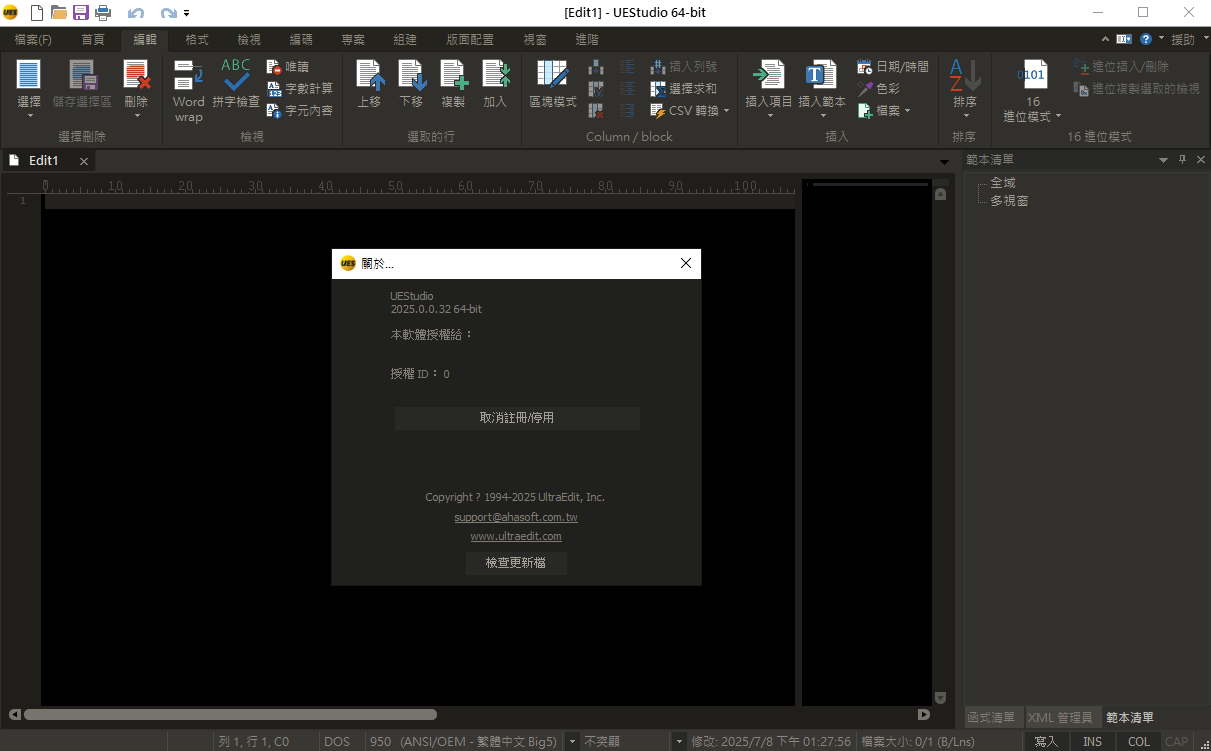The width and height of the screenshot is (1211, 751).
Task: Switch to the 專案 project tab
Action: click(353, 40)
